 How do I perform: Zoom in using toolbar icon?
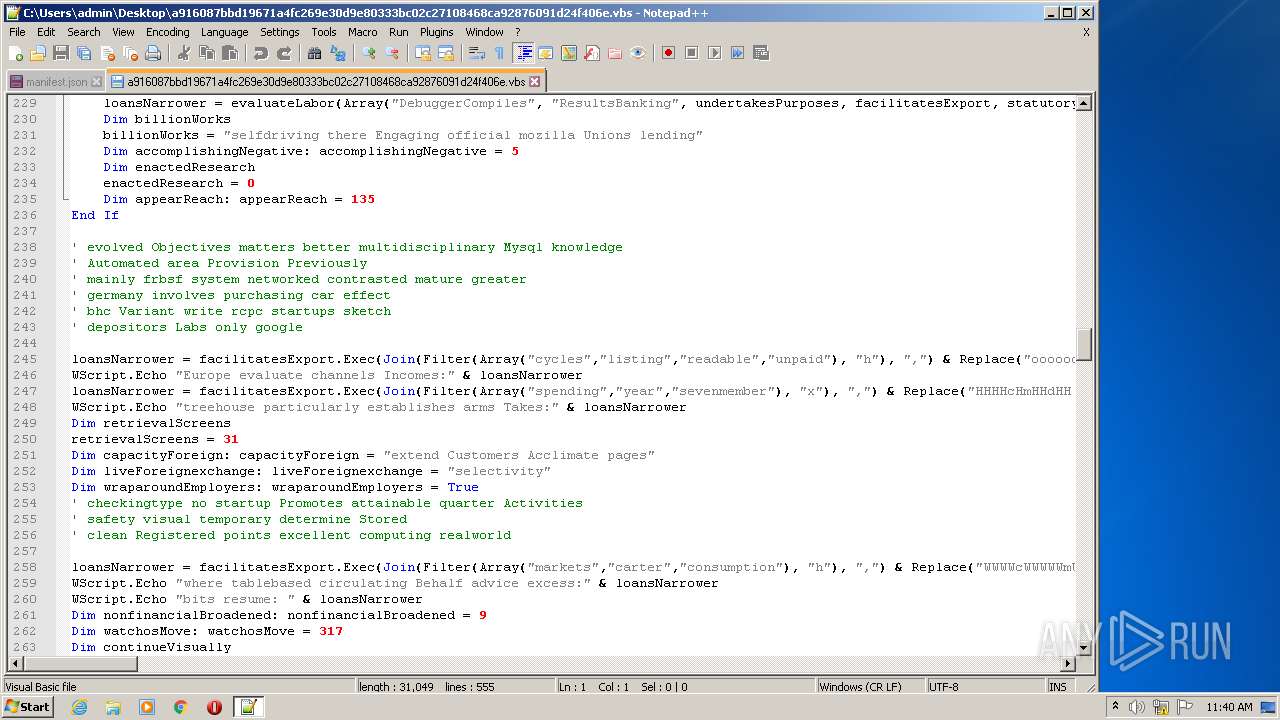click(x=369, y=53)
